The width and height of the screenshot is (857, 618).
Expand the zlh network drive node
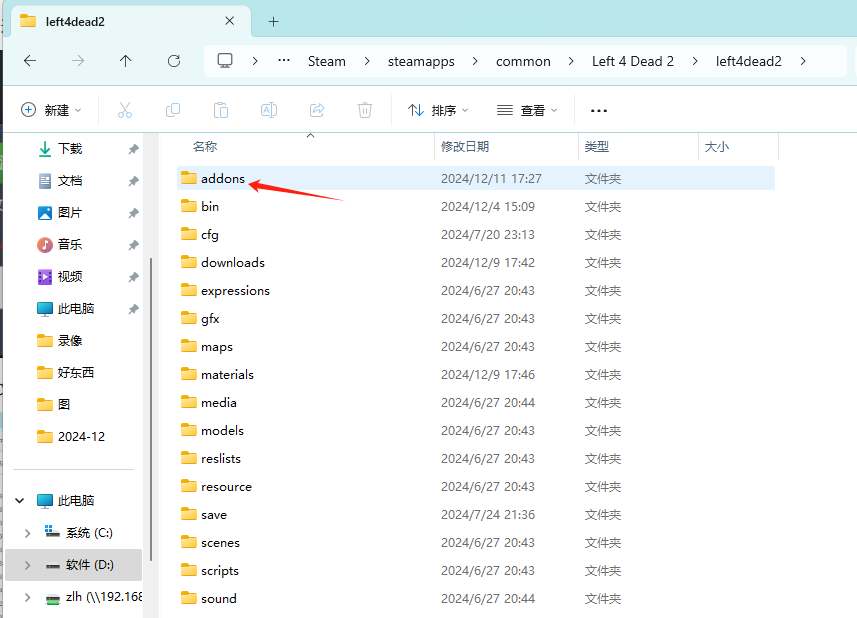(x=27, y=597)
